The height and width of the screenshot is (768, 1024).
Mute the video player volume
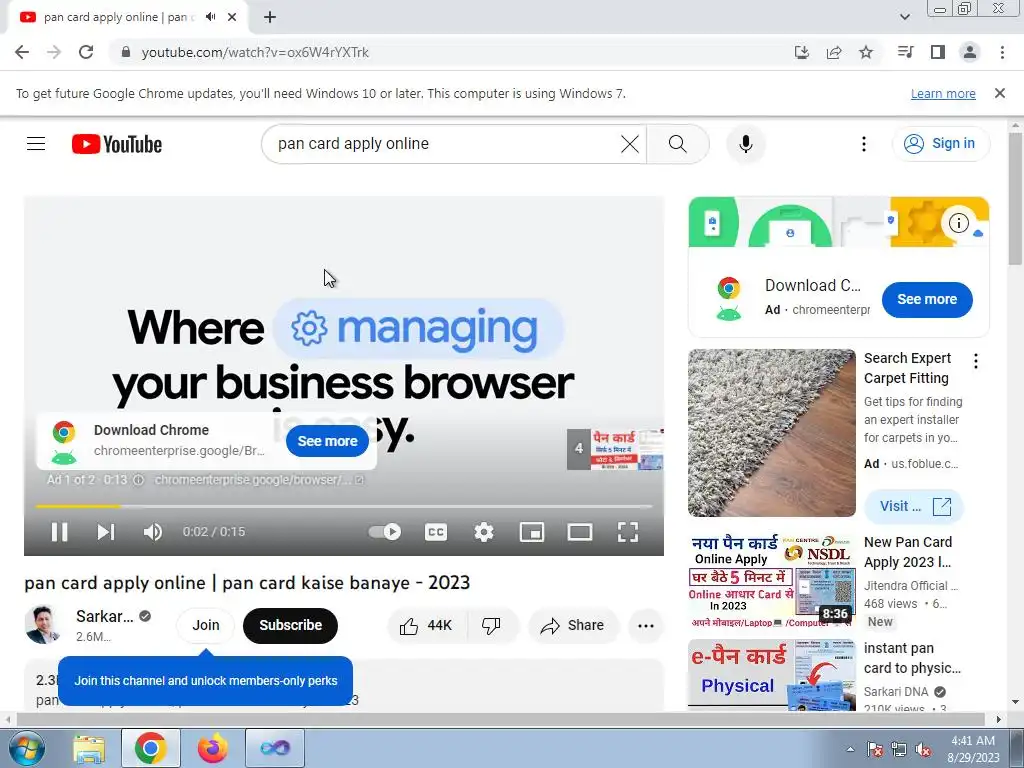point(153,532)
